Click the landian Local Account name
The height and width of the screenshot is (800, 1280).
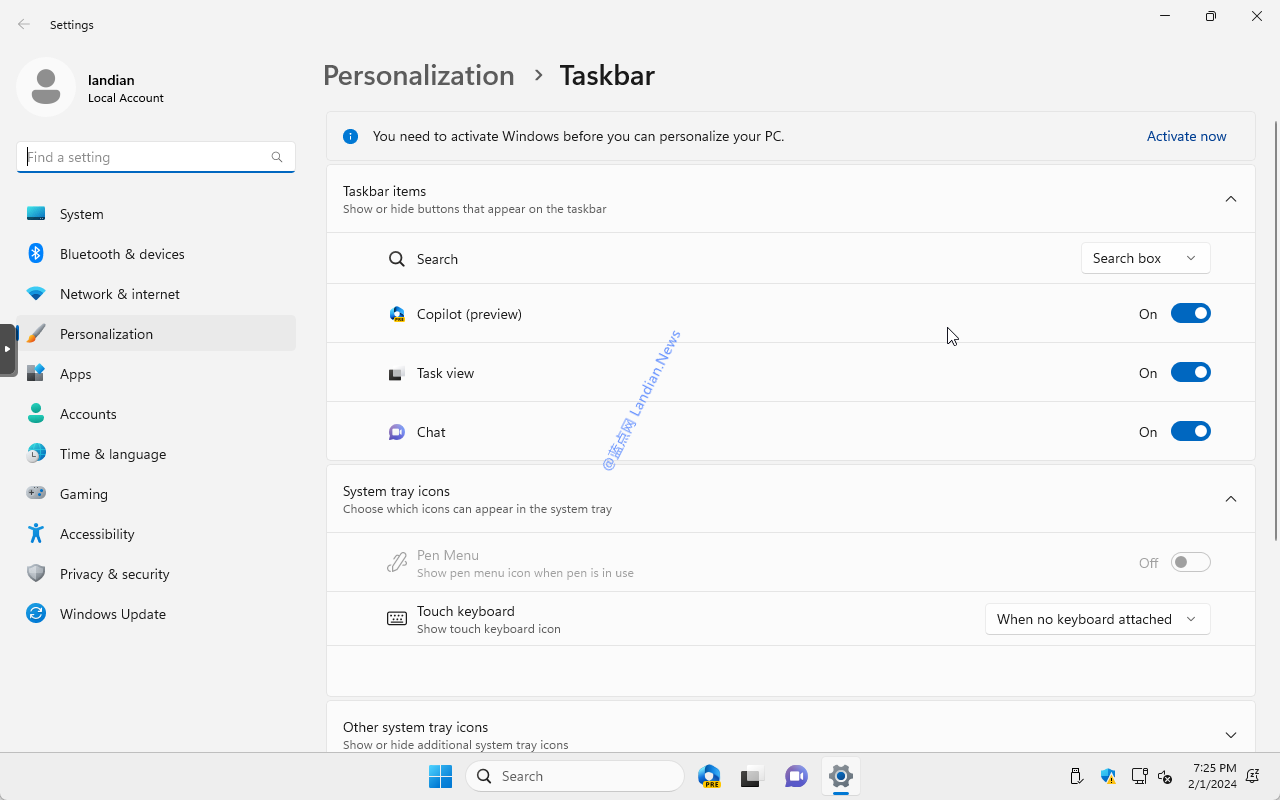126,88
